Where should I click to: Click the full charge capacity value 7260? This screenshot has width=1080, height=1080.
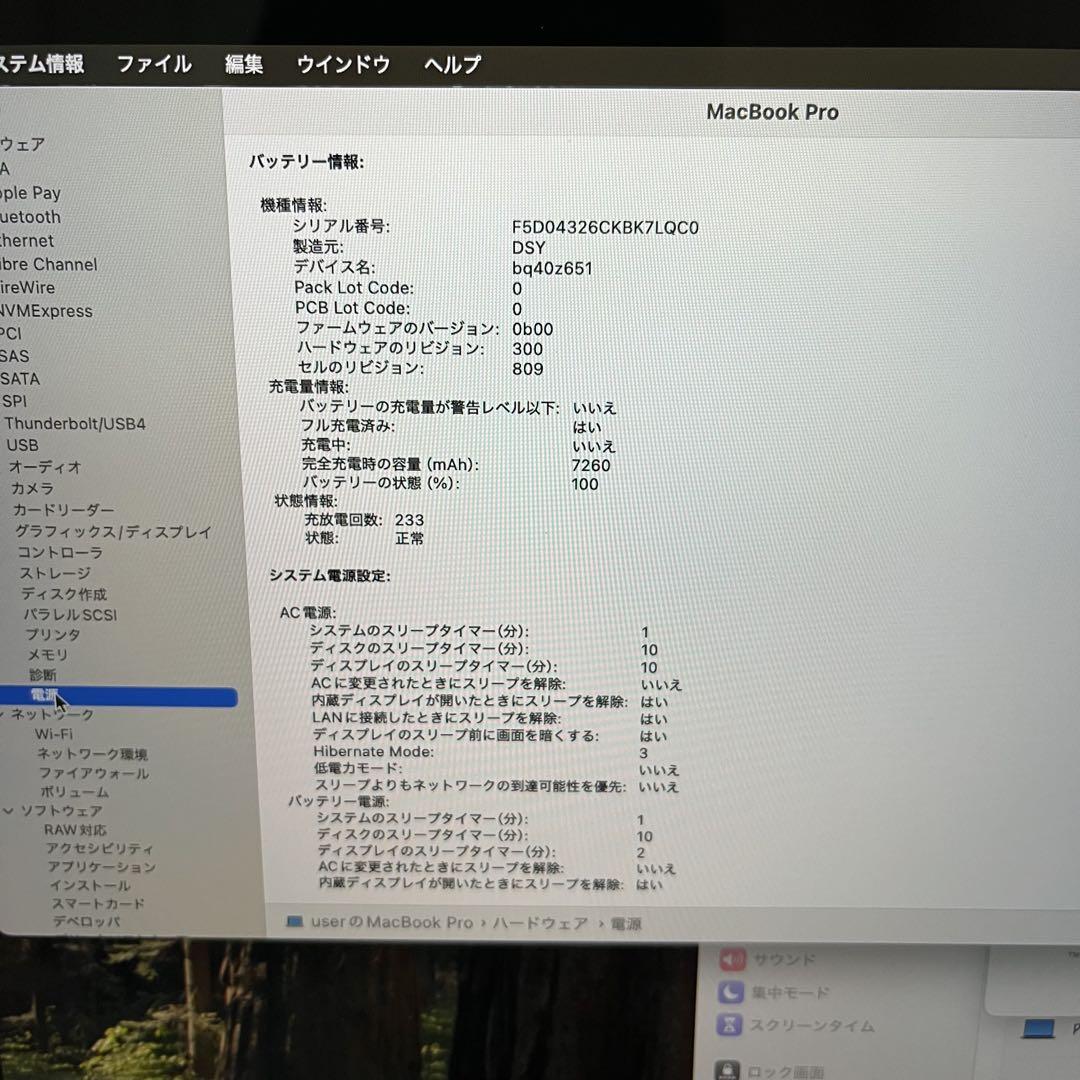[x=591, y=466]
